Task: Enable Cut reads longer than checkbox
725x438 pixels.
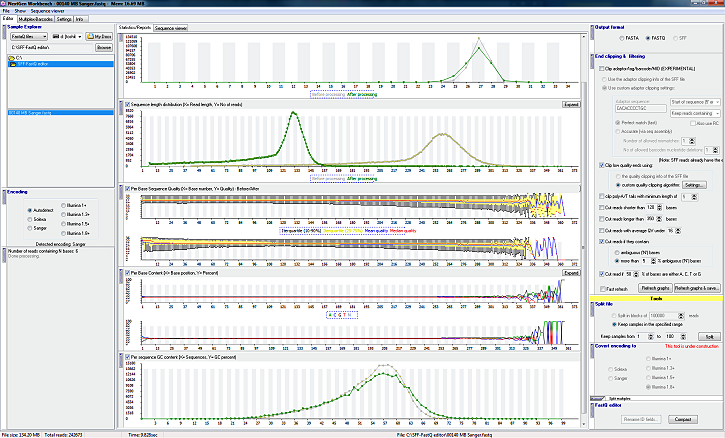Action: [602, 219]
